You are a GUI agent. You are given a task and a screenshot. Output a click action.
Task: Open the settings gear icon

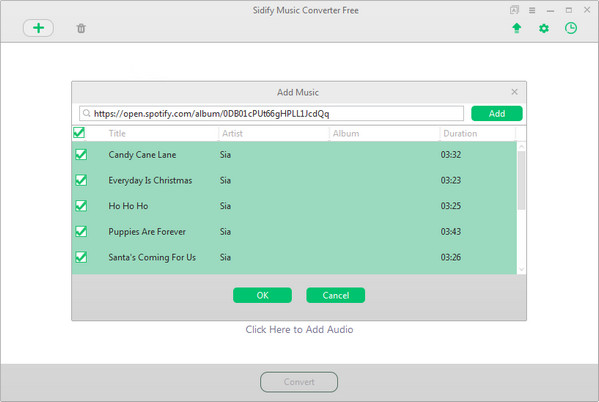[544, 28]
